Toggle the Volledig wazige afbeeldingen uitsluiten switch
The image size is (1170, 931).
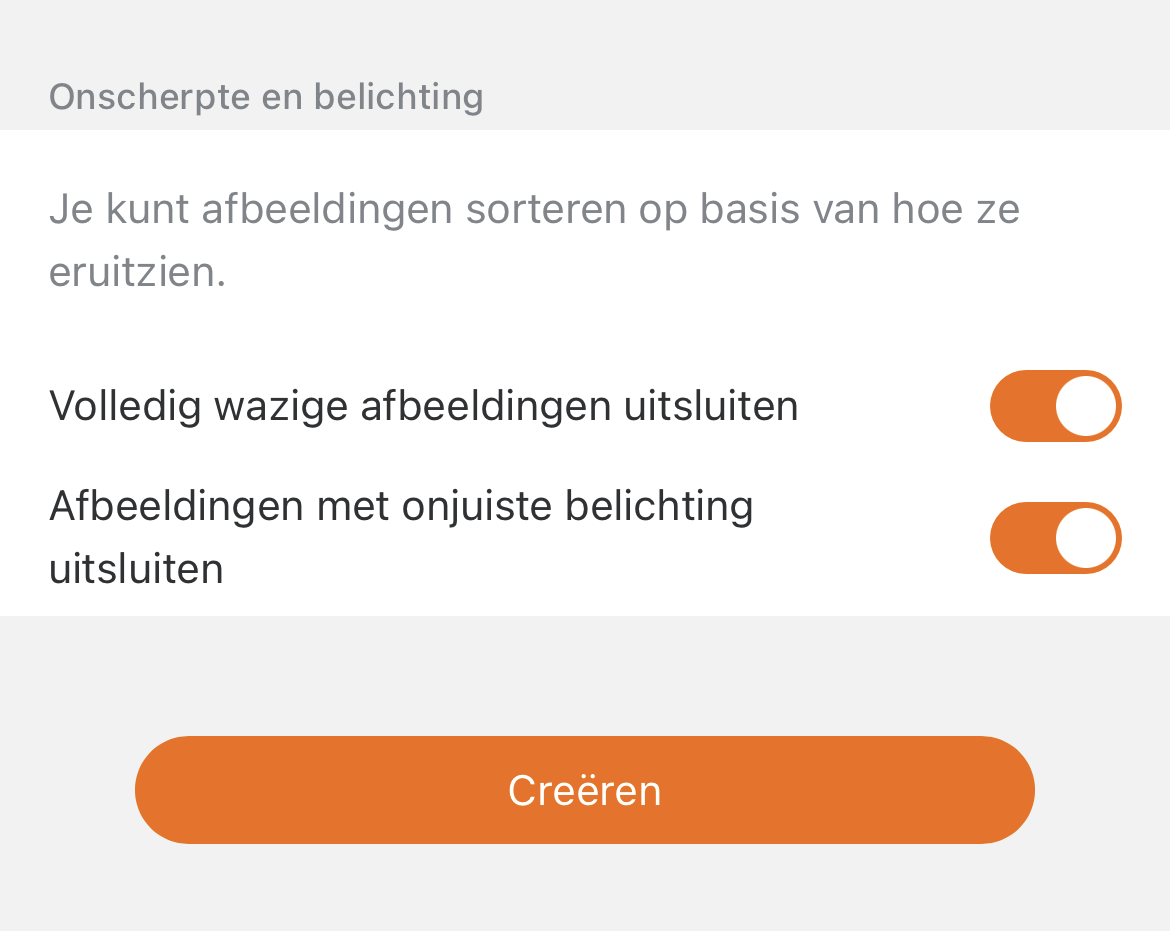tap(1055, 406)
